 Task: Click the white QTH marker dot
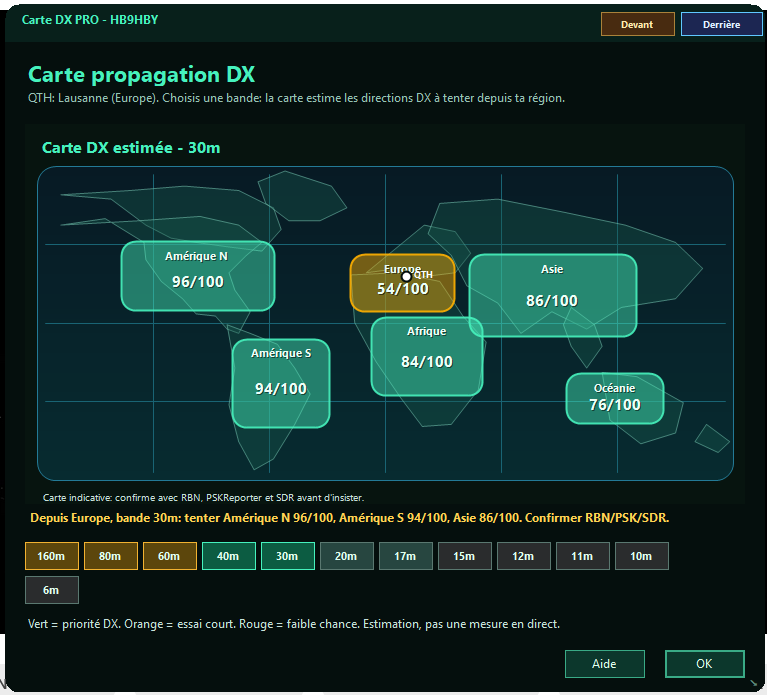point(406,276)
